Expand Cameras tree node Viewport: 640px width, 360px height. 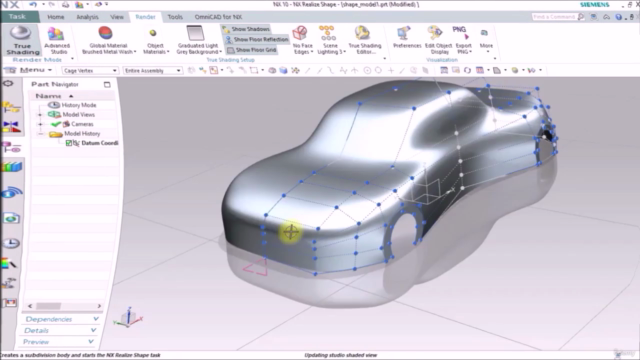click(40, 124)
